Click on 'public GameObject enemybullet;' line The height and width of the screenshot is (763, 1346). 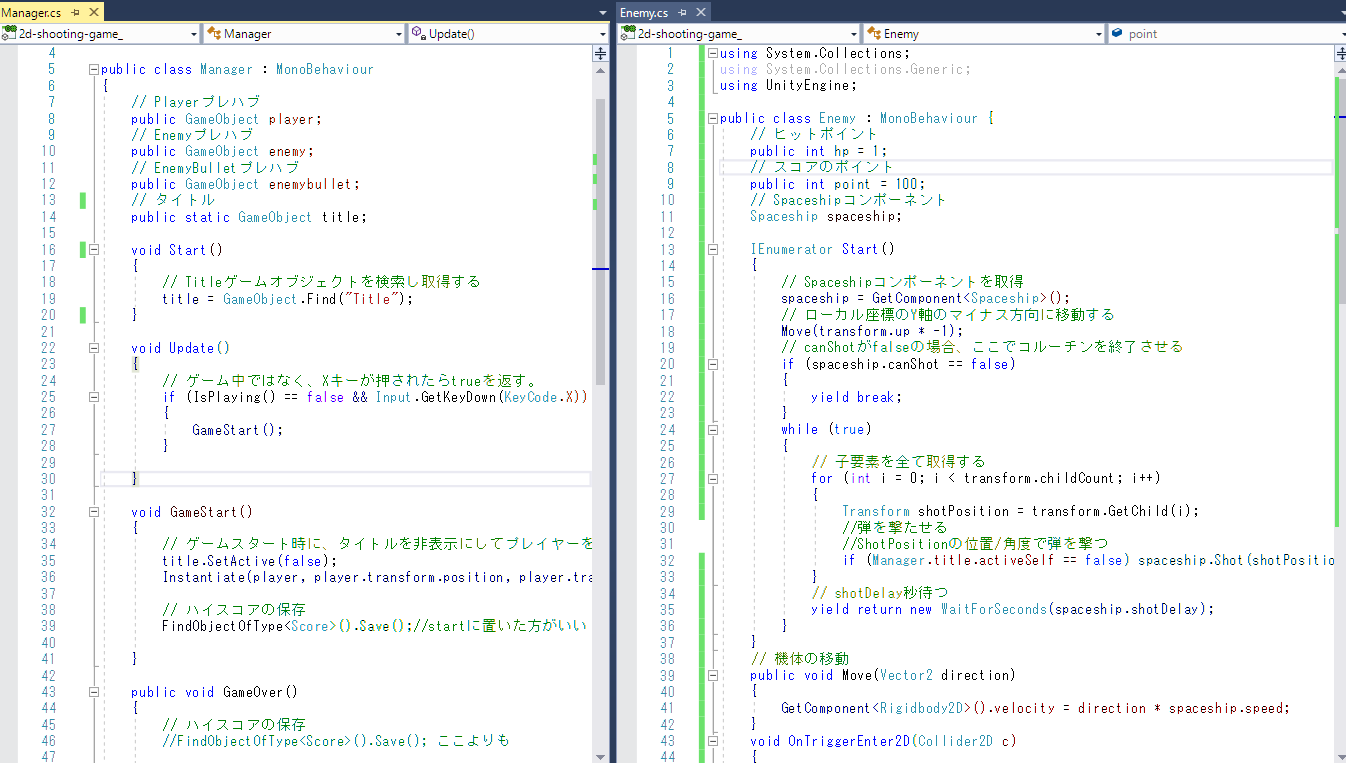245,184
